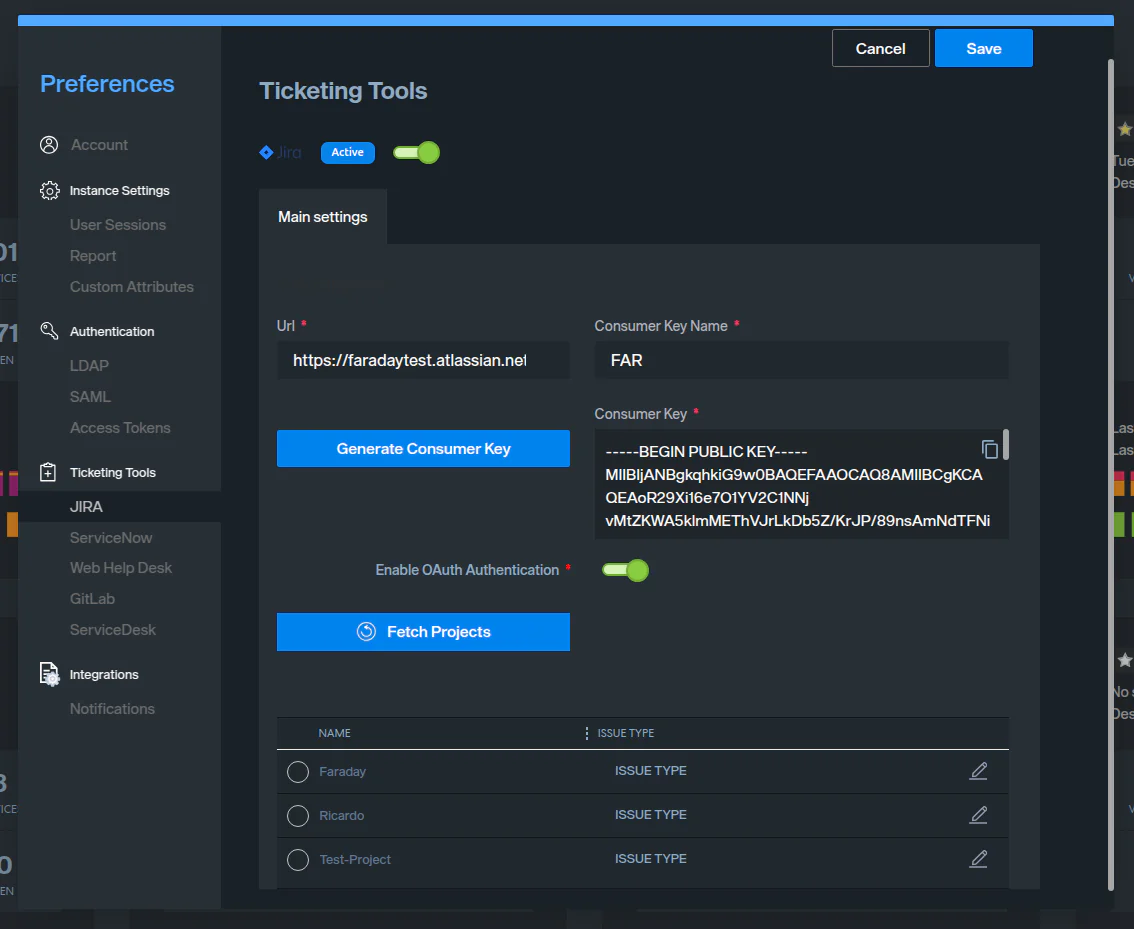Go to the LDAP authentication settings
The image size is (1134, 929).
tap(89, 366)
